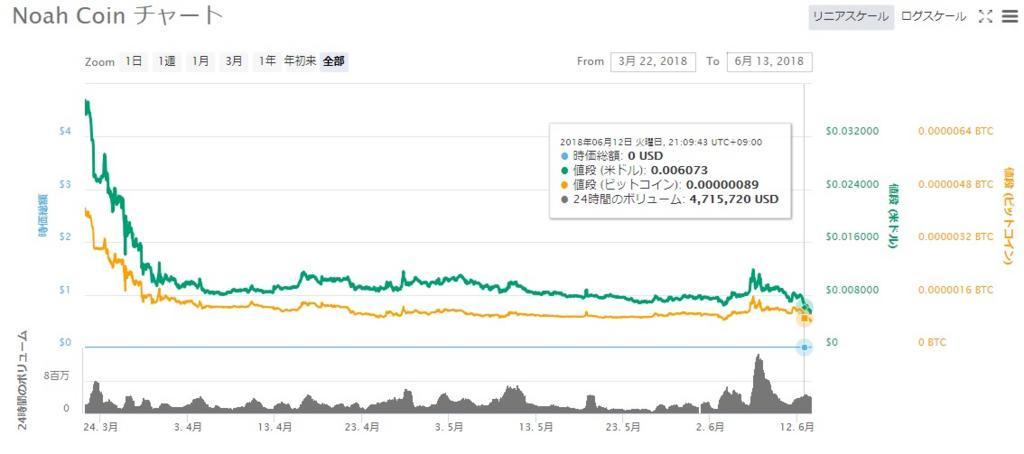Click the 0.0000048 BTC axis label
This screenshot has width=1024, height=454.
(955, 184)
